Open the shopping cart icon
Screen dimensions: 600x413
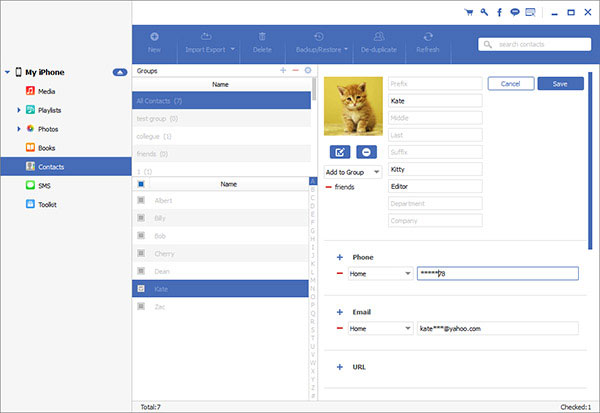click(468, 12)
